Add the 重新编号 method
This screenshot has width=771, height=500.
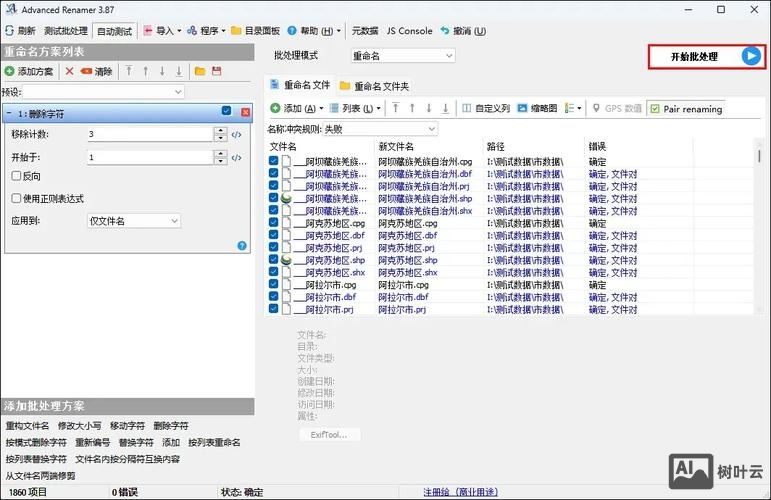pos(93,442)
